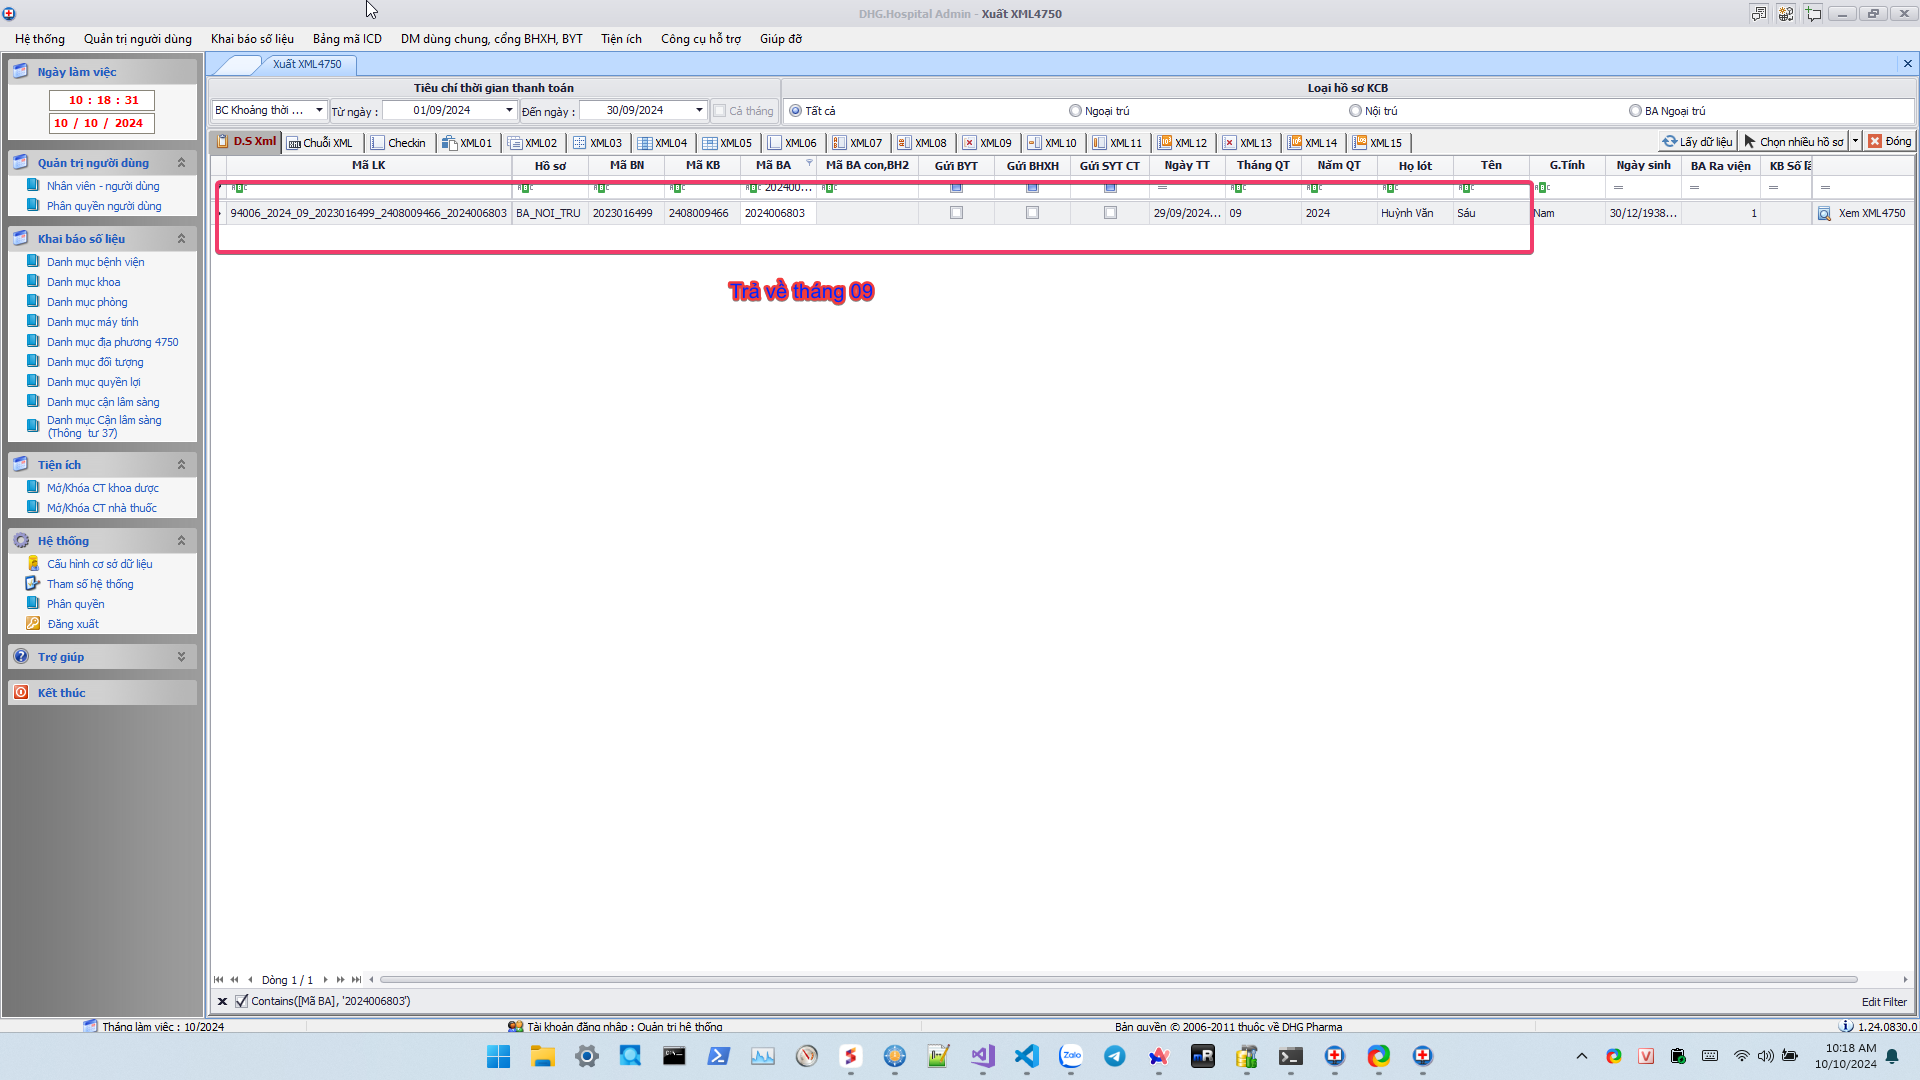Screen dimensions: 1920x1080
Task: Open the Từ ngày date dropdown
Action: tap(509, 110)
